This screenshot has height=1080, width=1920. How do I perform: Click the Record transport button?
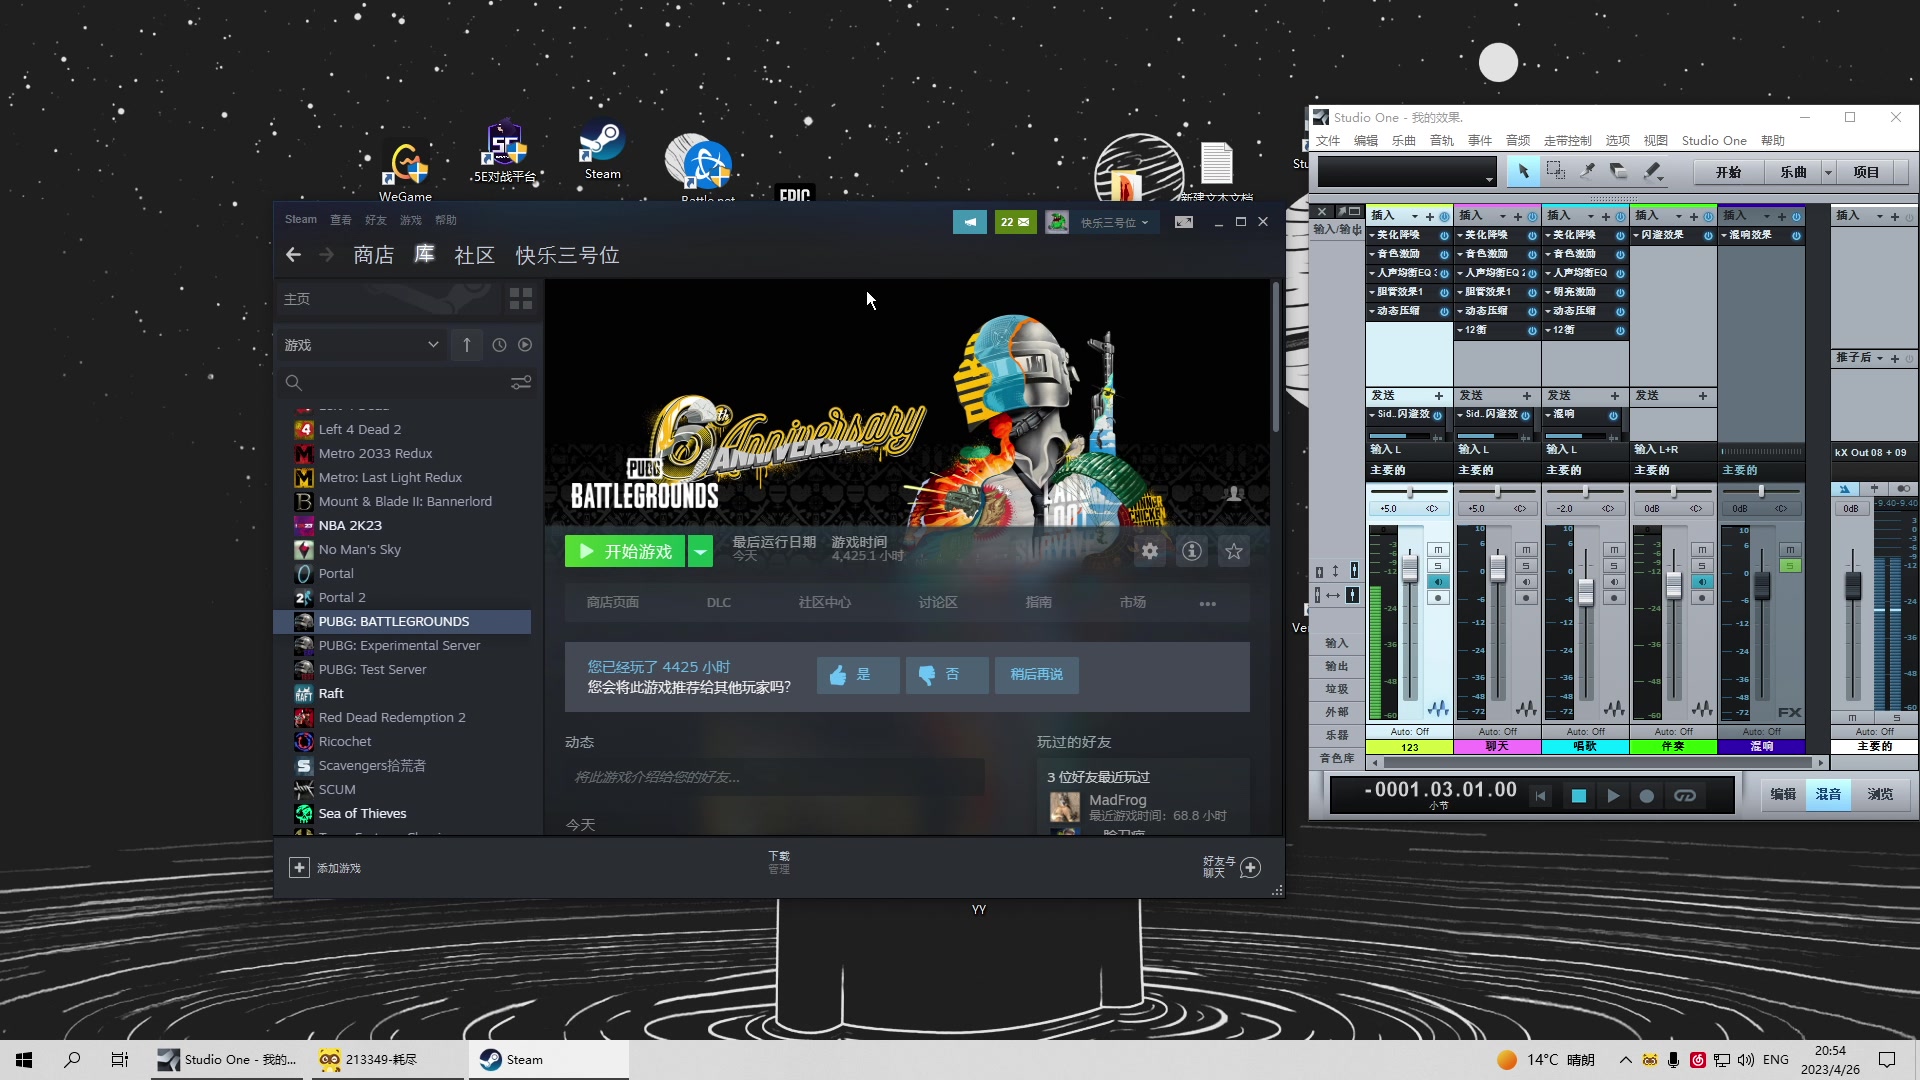(x=1647, y=796)
